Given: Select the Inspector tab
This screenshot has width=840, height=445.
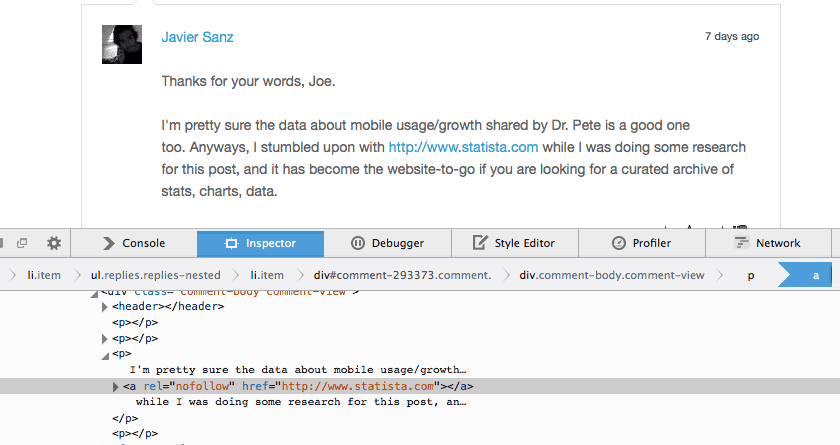Looking at the screenshot, I should (x=260, y=243).
